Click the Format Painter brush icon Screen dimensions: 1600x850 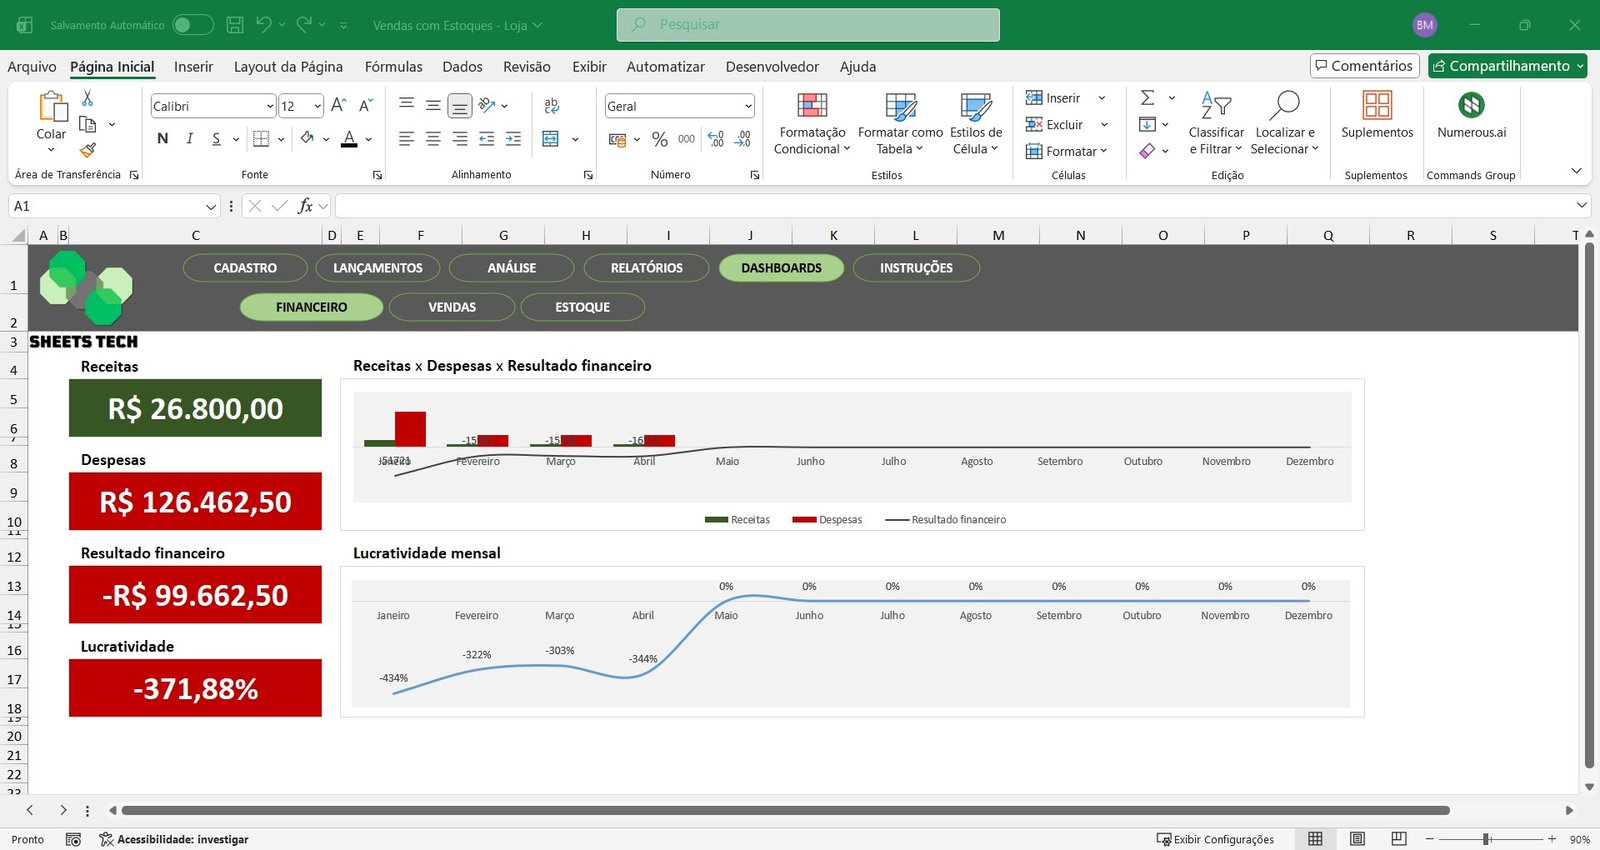(x=88, y=150)
